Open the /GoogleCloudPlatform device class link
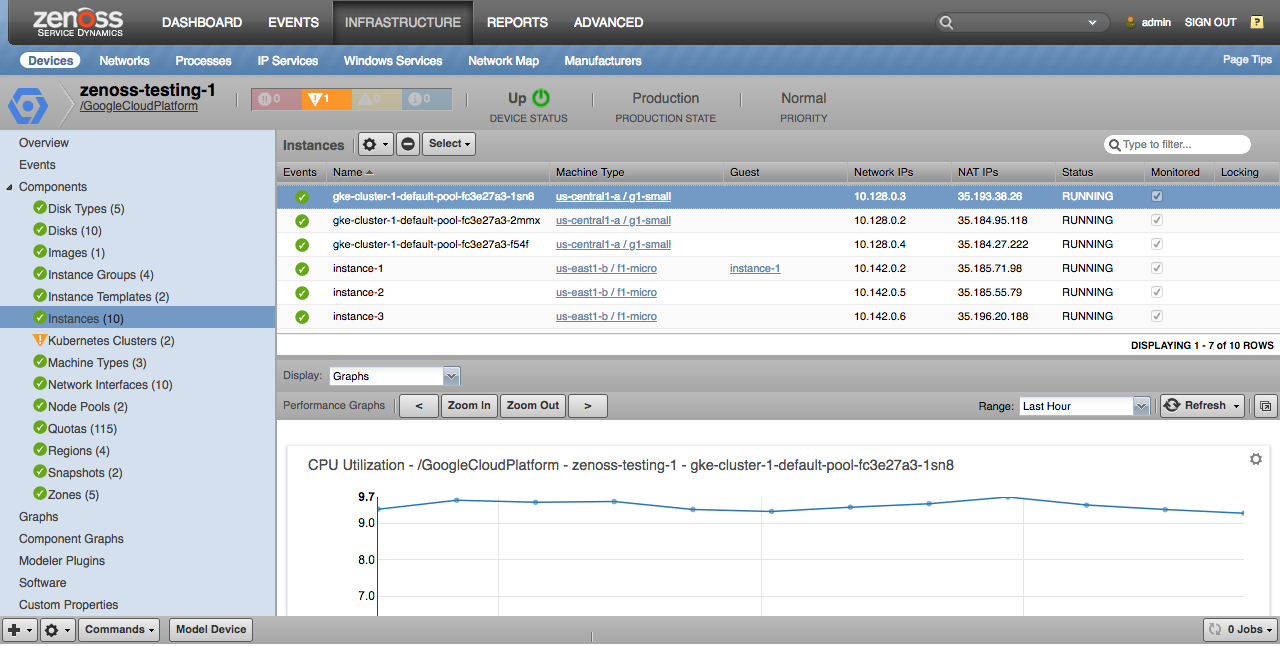This screenshot has width=1280, height=646. (139, 106)
